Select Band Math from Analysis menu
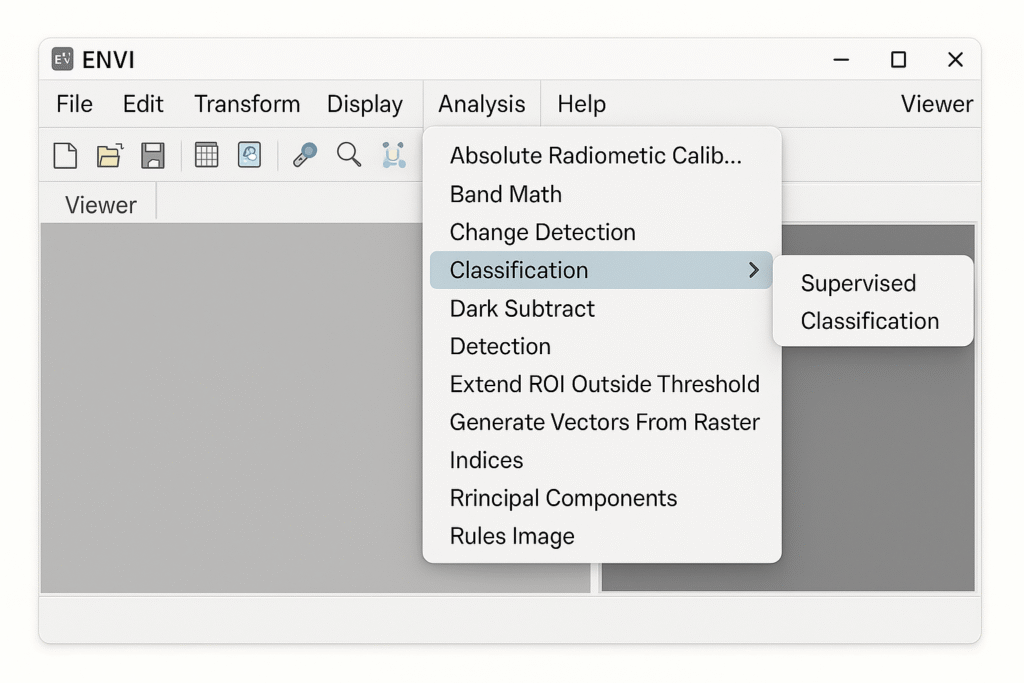The width and height of the screenshot is (1024, 683). point(601,194)
